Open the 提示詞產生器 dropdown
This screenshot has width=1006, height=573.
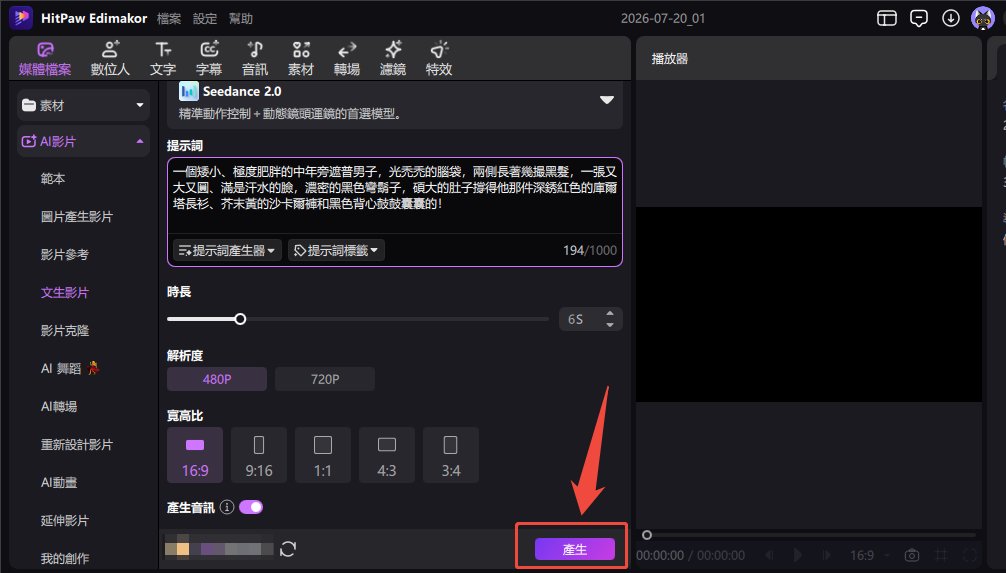pyautogui.click(x=226, y=250)
